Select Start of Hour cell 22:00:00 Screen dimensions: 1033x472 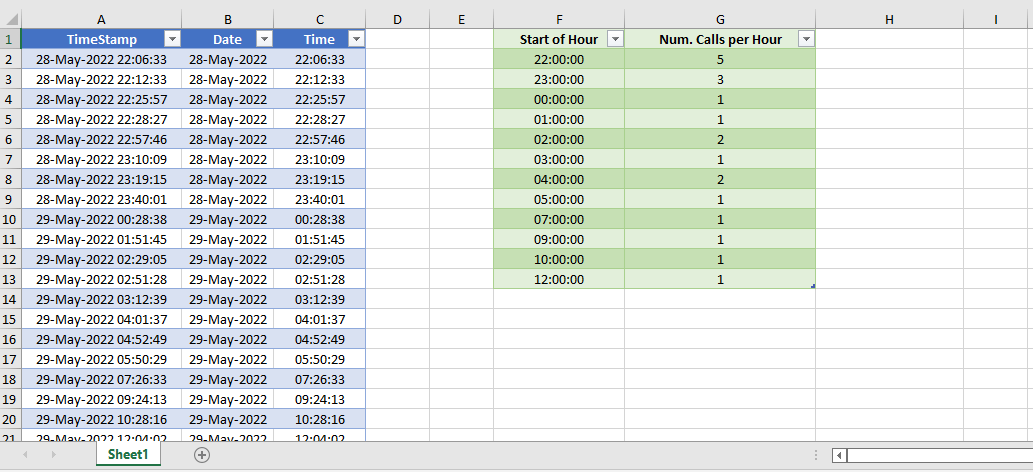click(x=559, y=60)
